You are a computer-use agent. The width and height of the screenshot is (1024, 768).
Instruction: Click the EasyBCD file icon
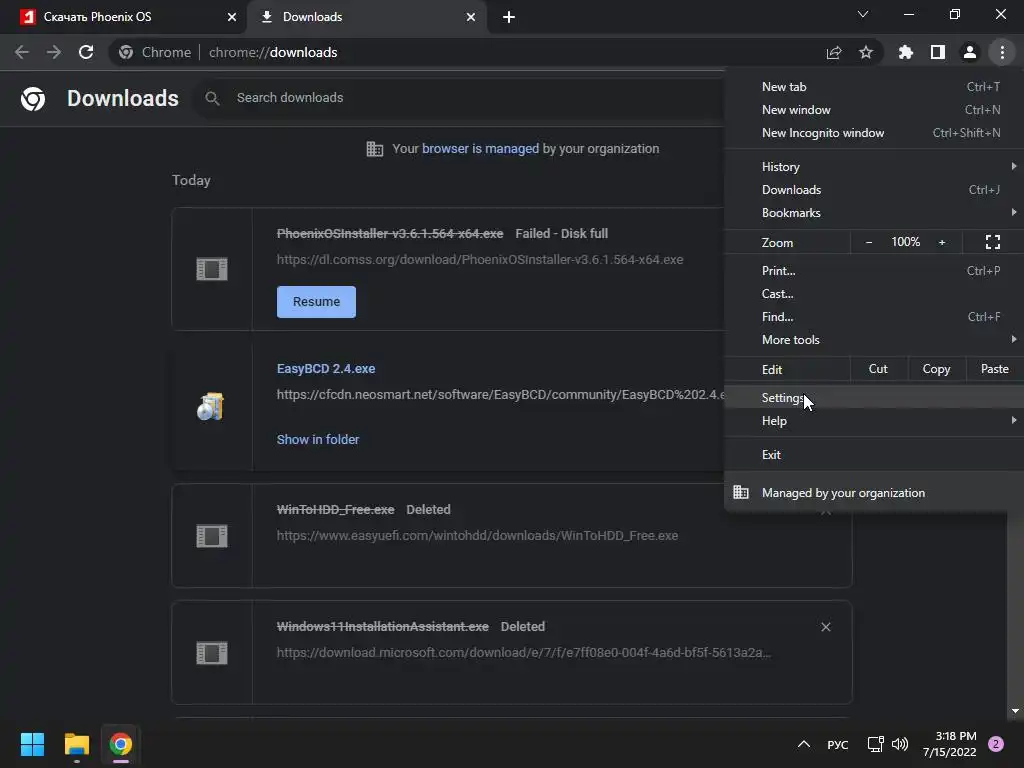(211, 407)
